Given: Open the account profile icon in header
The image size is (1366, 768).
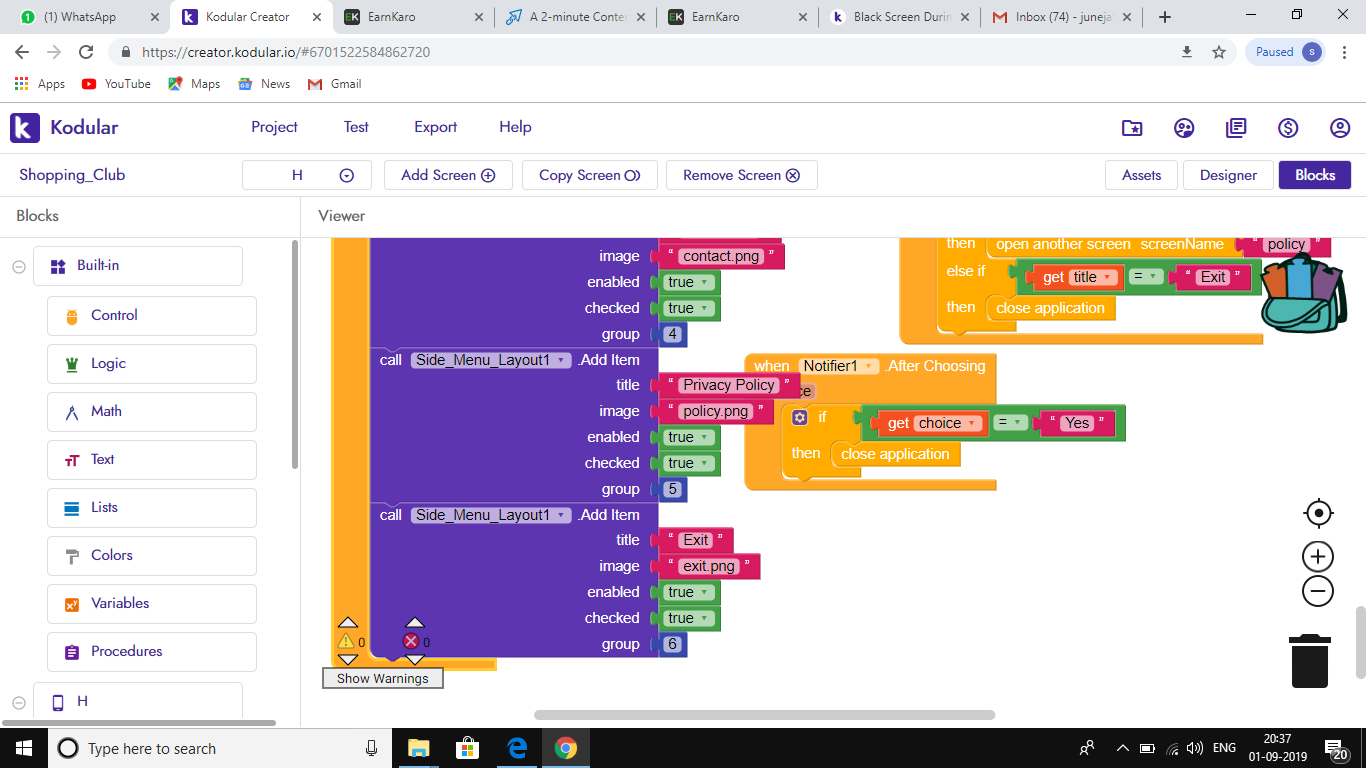Looking at the screenshot, I should pyautogui.click(x=1340, y=128).
